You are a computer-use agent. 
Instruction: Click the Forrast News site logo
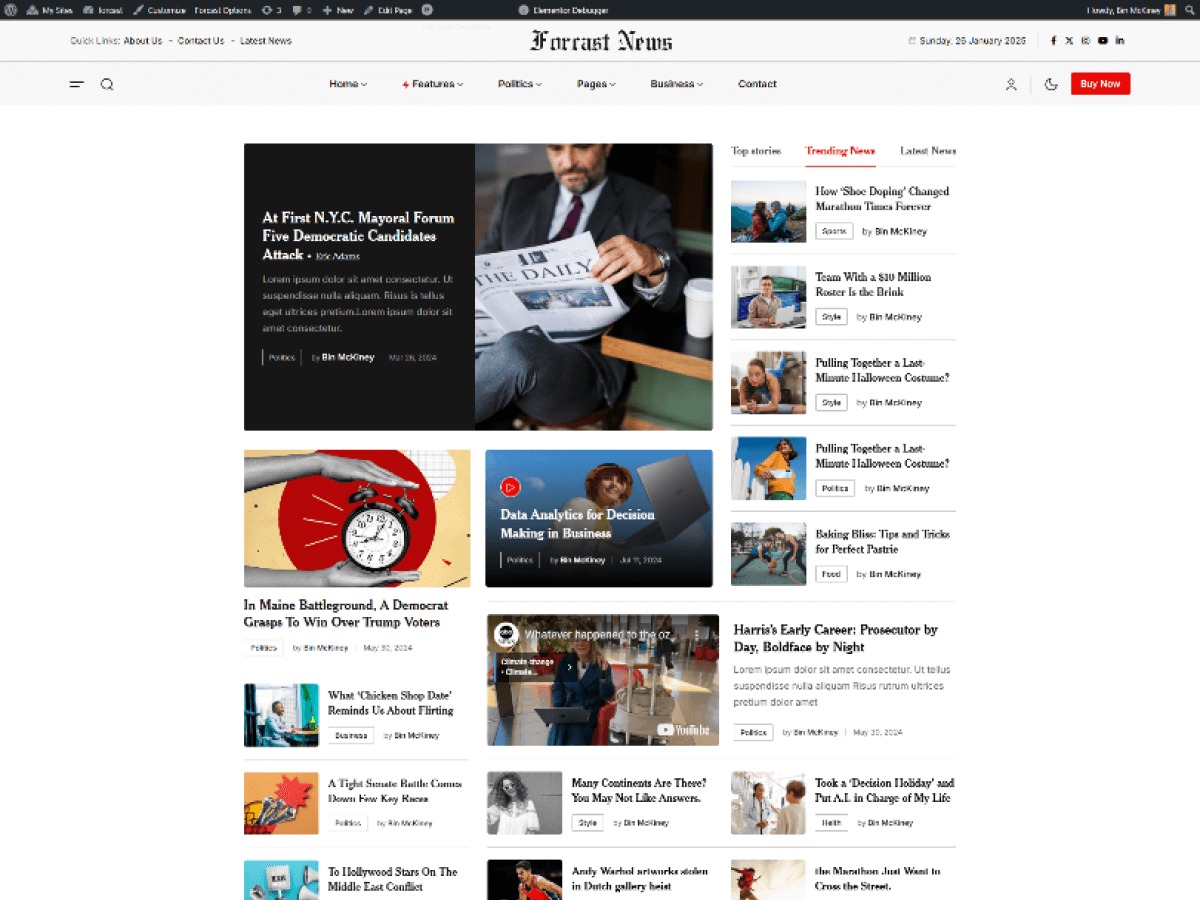601,41
